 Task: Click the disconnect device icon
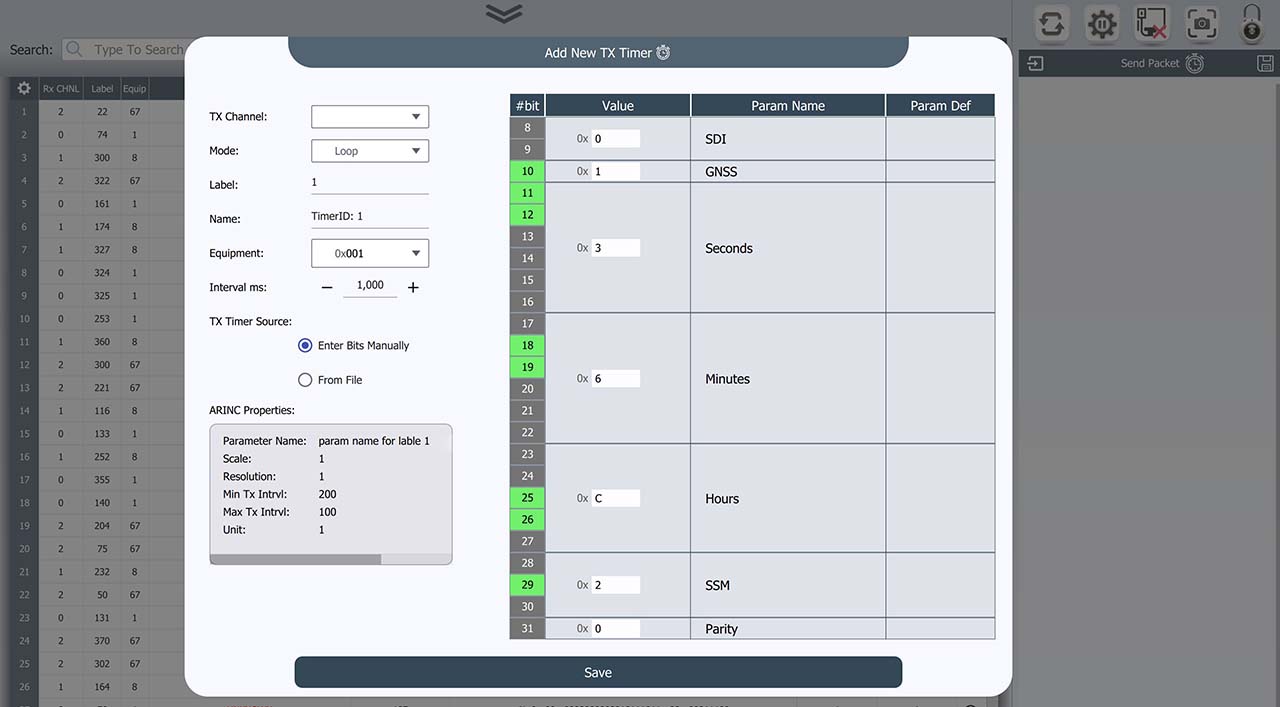pyautogui.click(x=1152, y=23)
